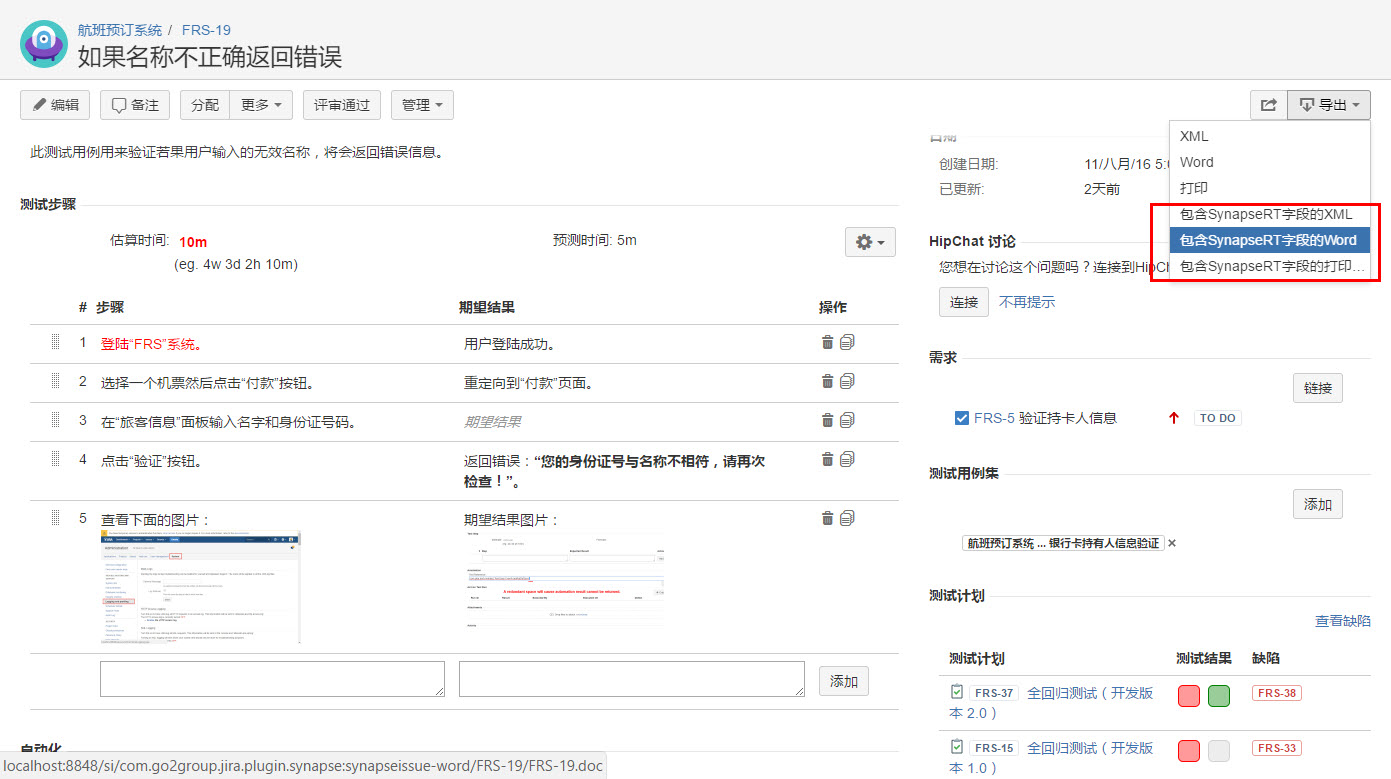The width and height of the screenshot is (1391, 779).
Task: Click the TO DO status badge
Action: pyautogui.click(x=1217, y=418)
